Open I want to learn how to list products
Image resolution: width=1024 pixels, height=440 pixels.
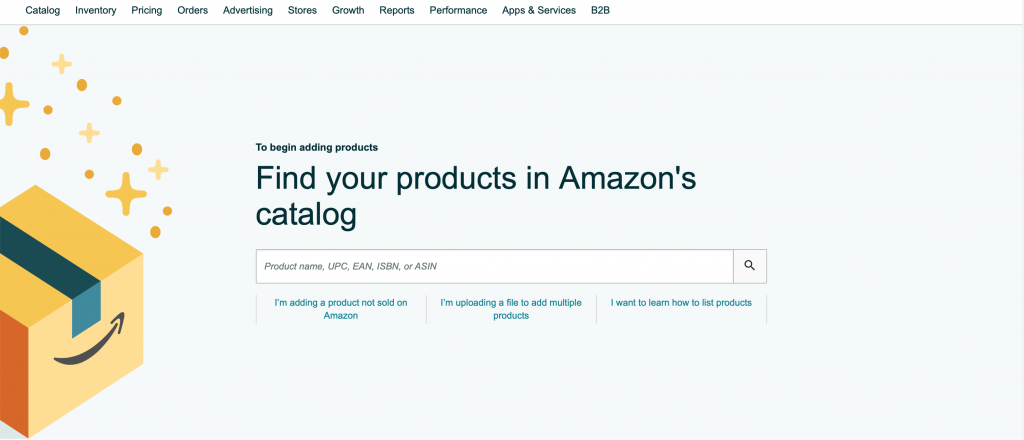coord(681,303)
